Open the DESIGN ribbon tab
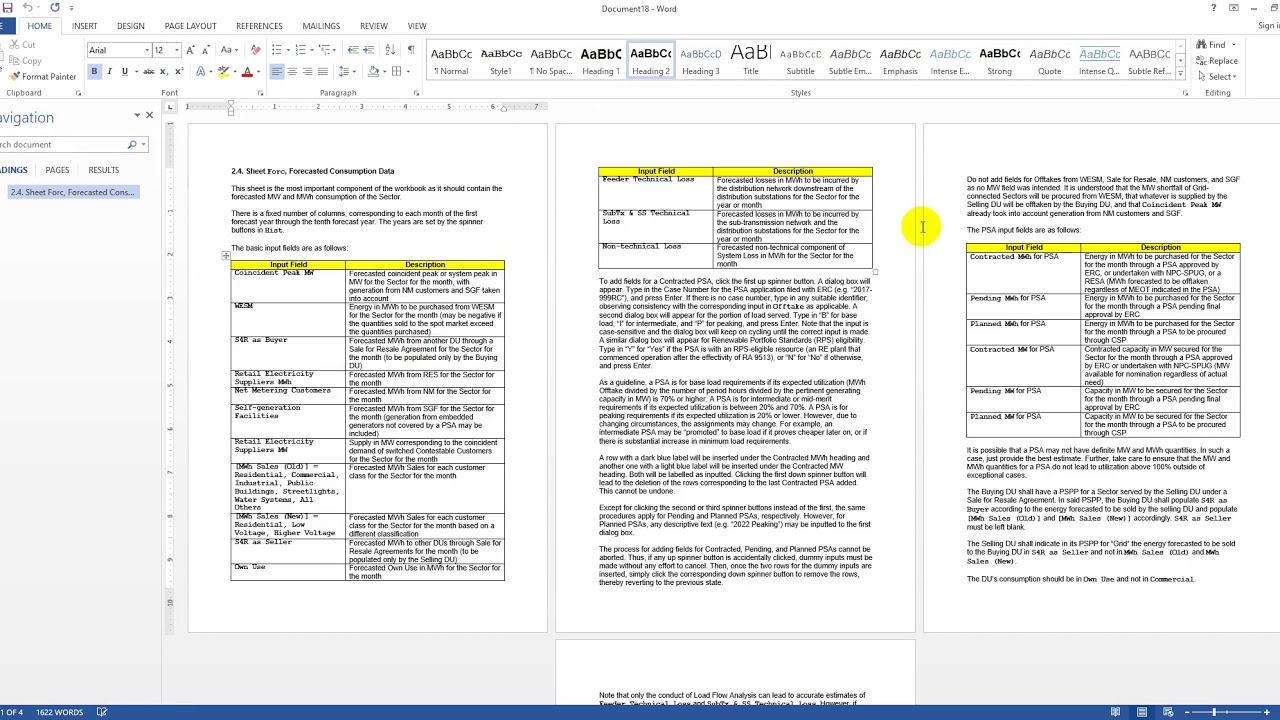 (130, 26)
